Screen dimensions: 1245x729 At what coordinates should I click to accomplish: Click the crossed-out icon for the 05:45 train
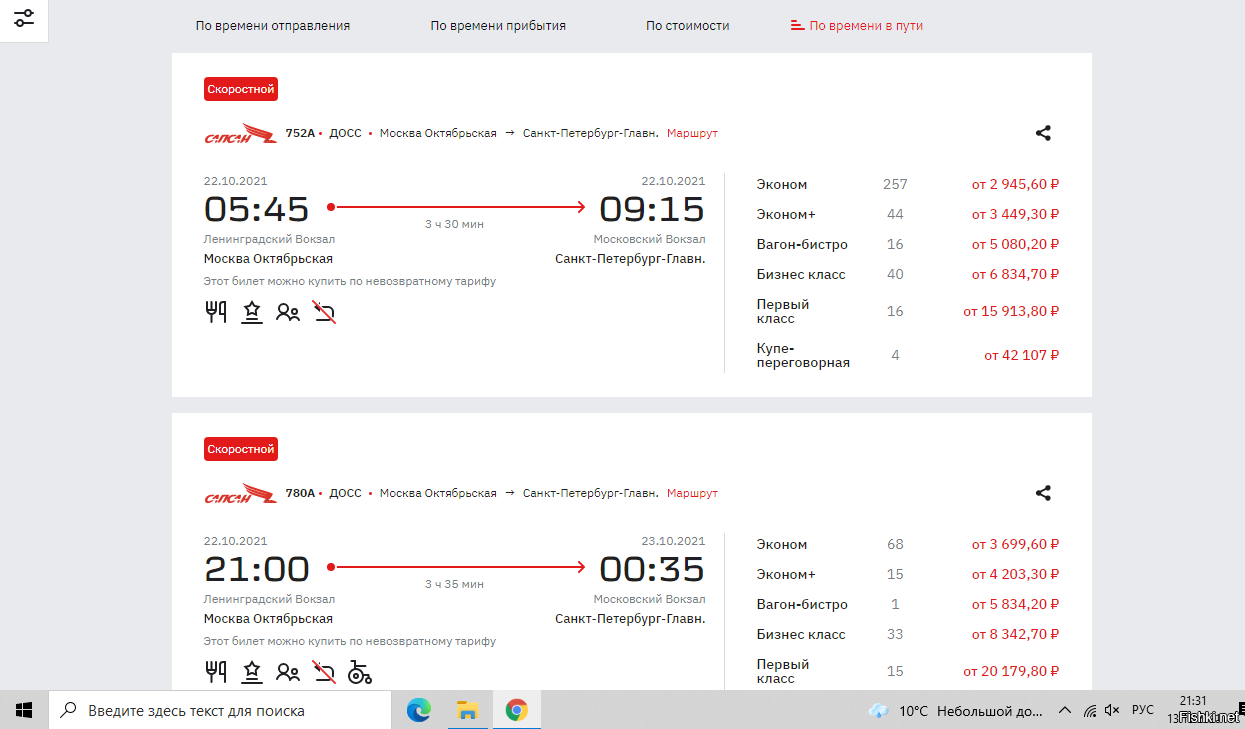click(x=324, y=313)
